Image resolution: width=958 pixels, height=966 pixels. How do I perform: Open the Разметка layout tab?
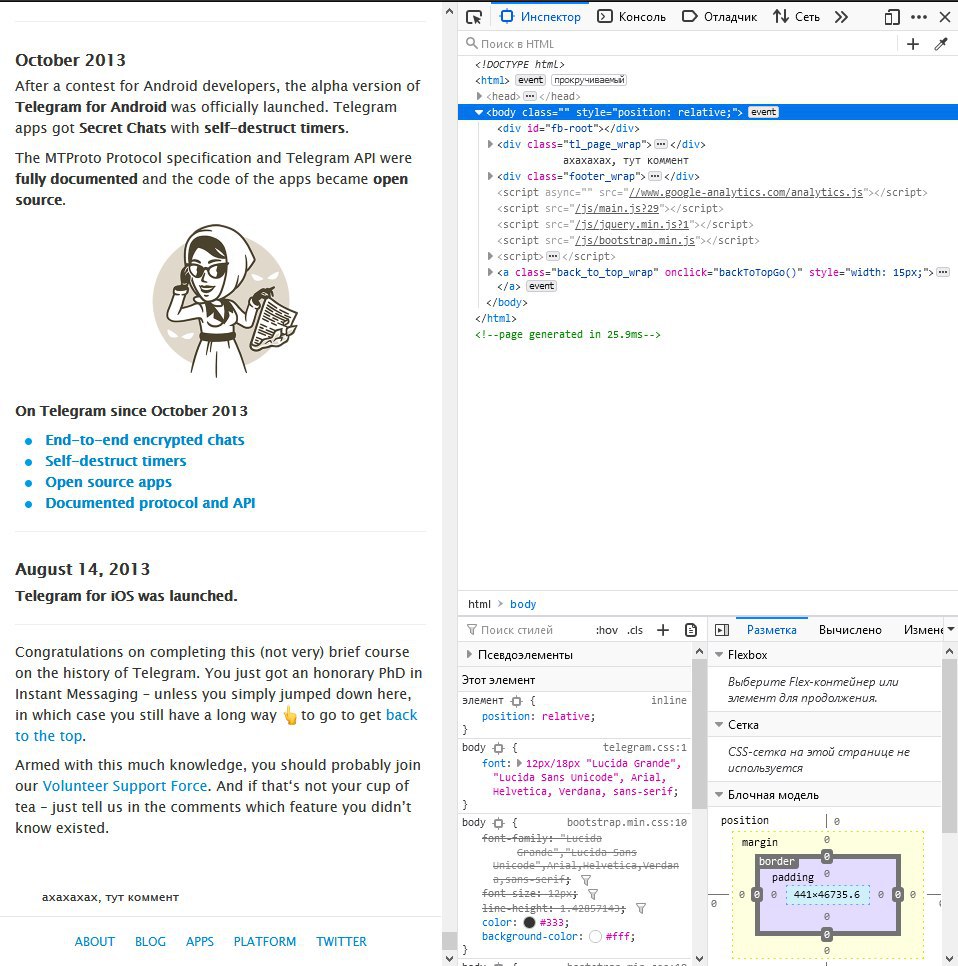pyautogui.click(x=771, y=630)
